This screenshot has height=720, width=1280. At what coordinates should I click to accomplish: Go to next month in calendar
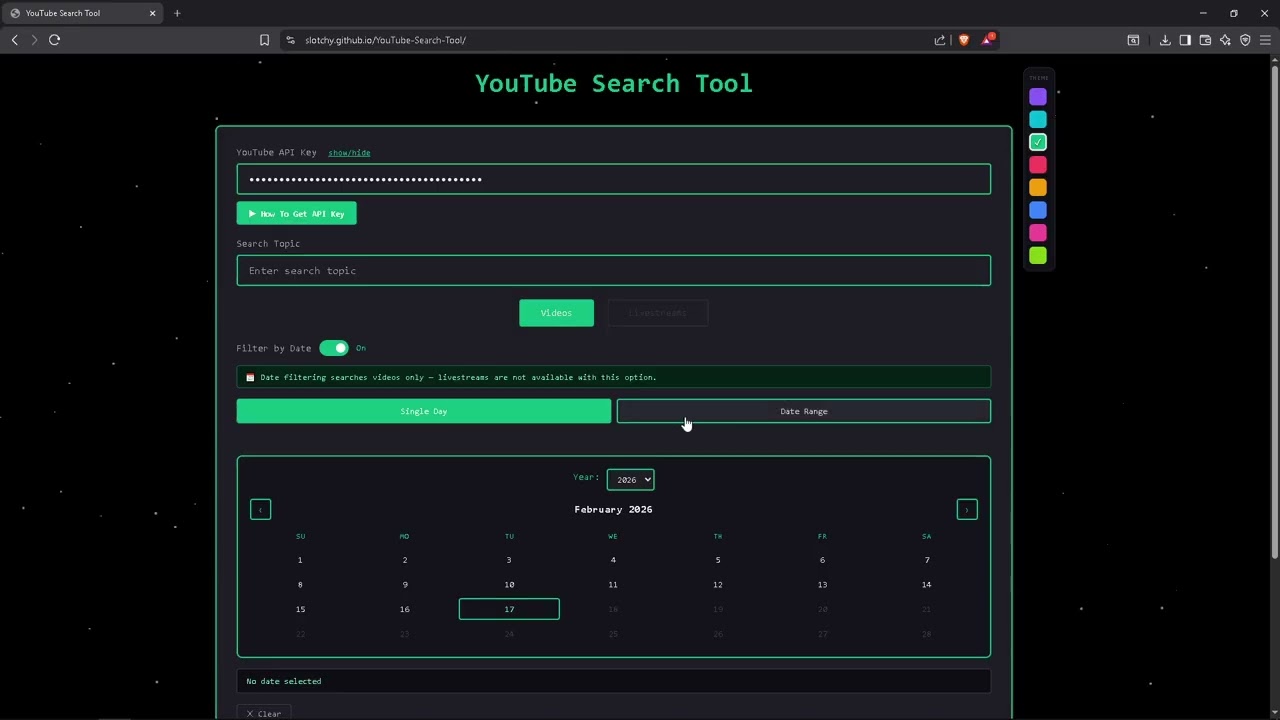[x=967, y=510]
